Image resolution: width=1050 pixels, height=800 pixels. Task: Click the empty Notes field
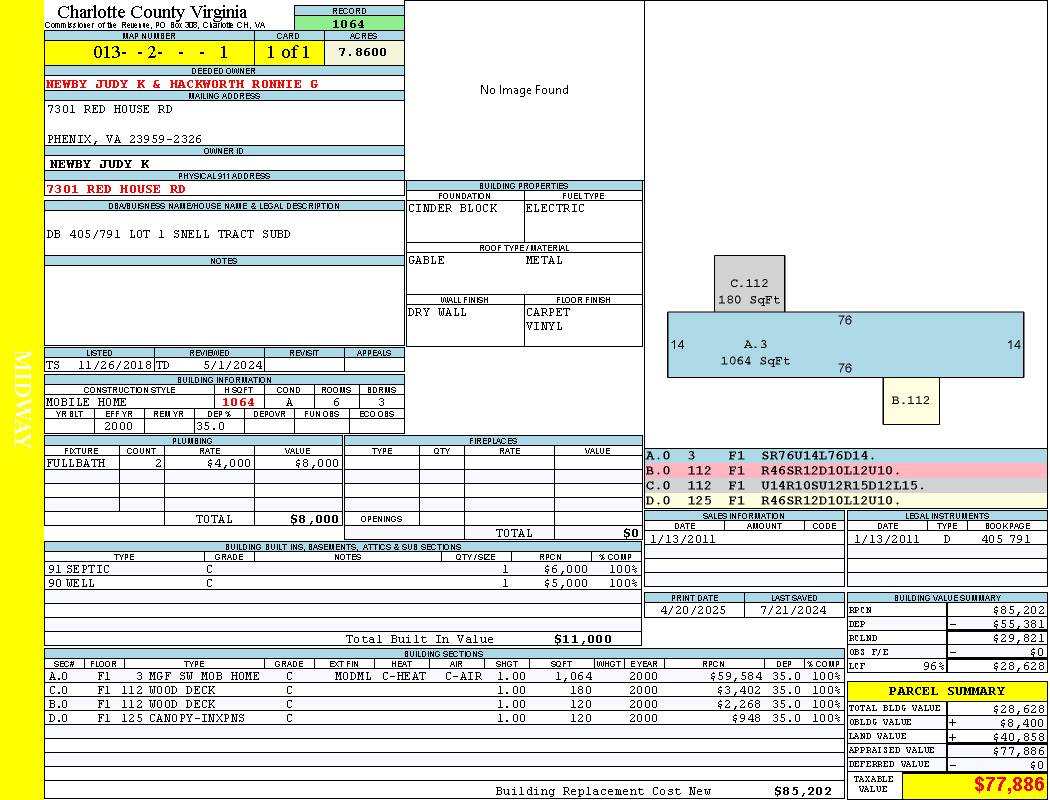point(224,305)
